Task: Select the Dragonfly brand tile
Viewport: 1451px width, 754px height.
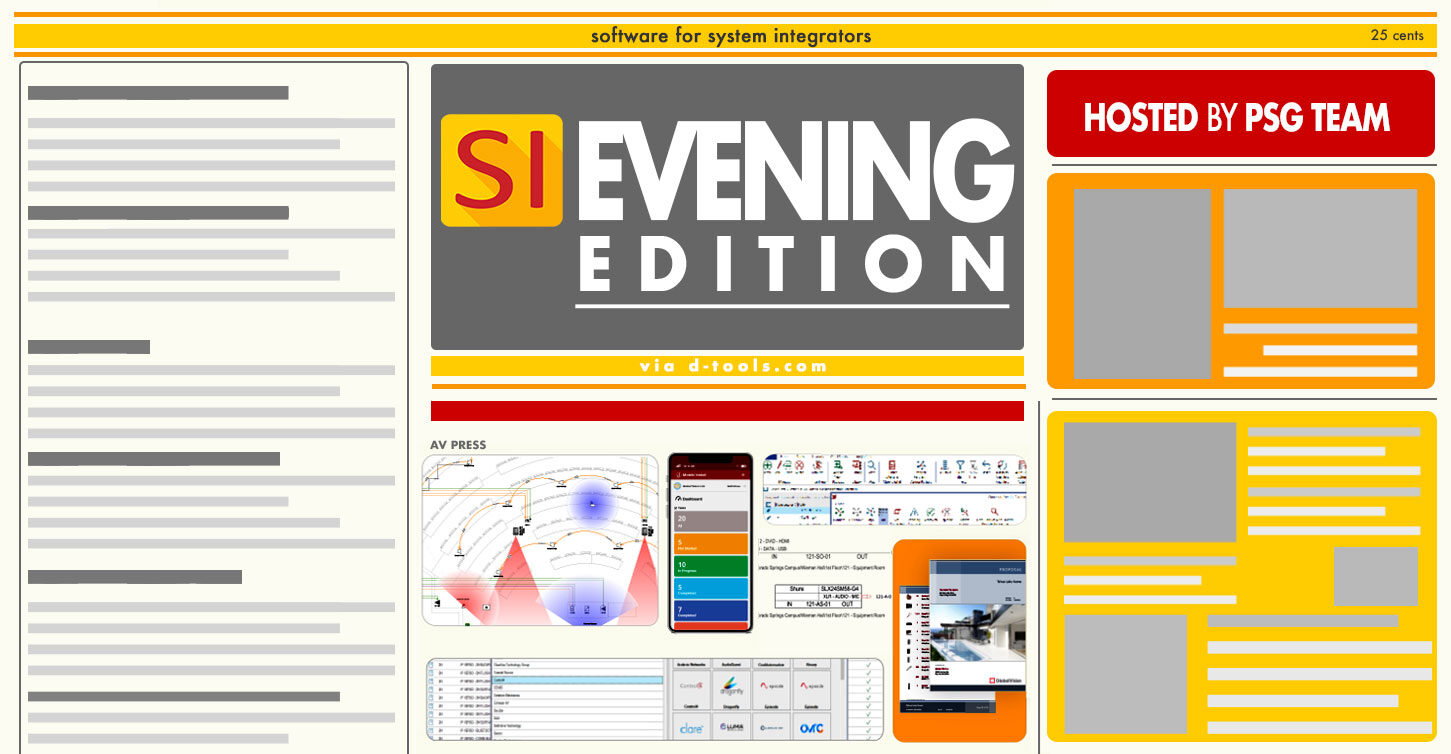Action: (x=731, y=691)
